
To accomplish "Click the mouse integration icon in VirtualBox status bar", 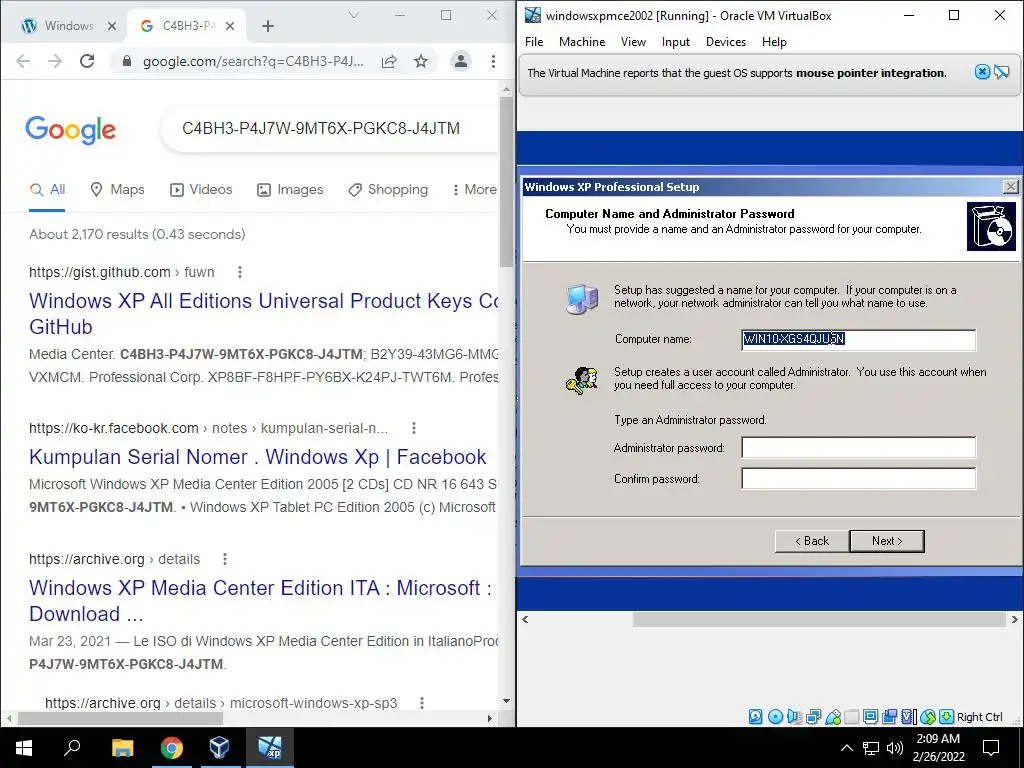I will pyautogui.click(x=928, y=716).
